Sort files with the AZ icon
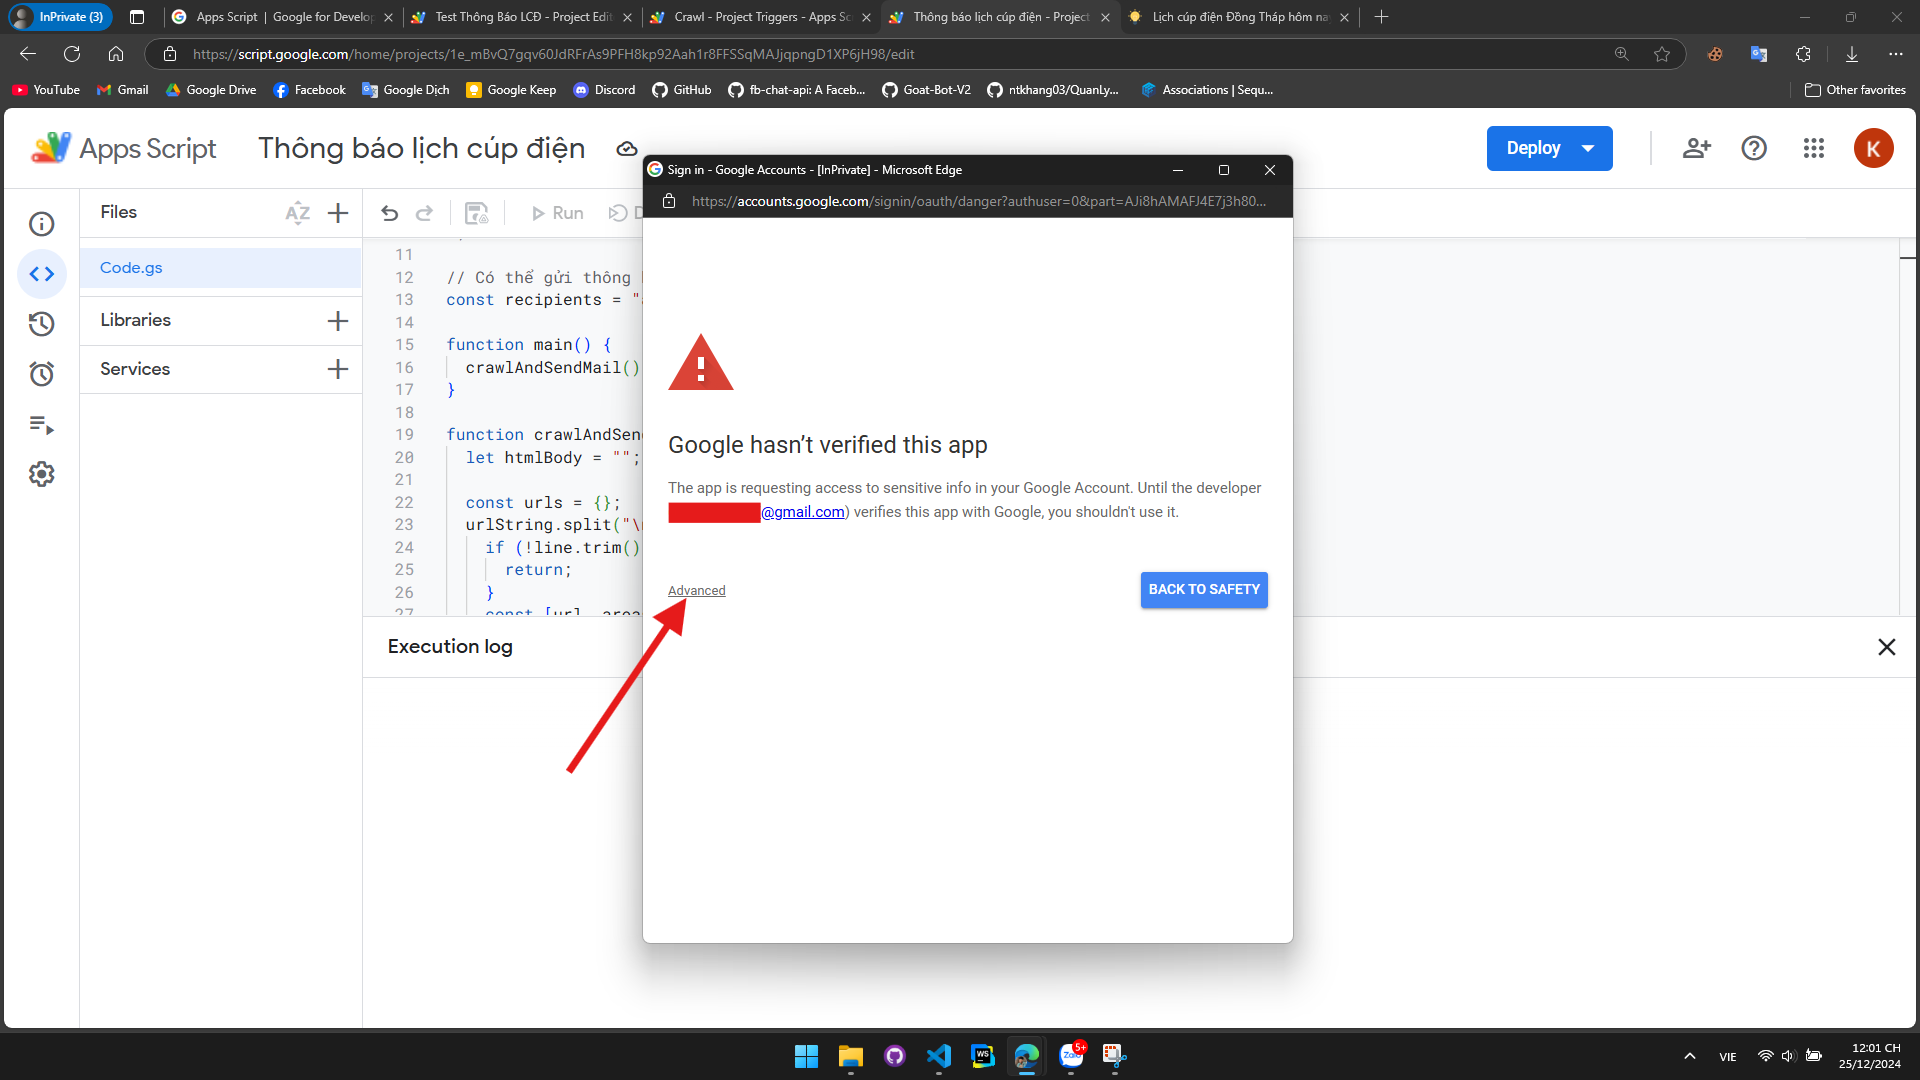This screenshot has height=1080, width=1920. click(297, 213)
